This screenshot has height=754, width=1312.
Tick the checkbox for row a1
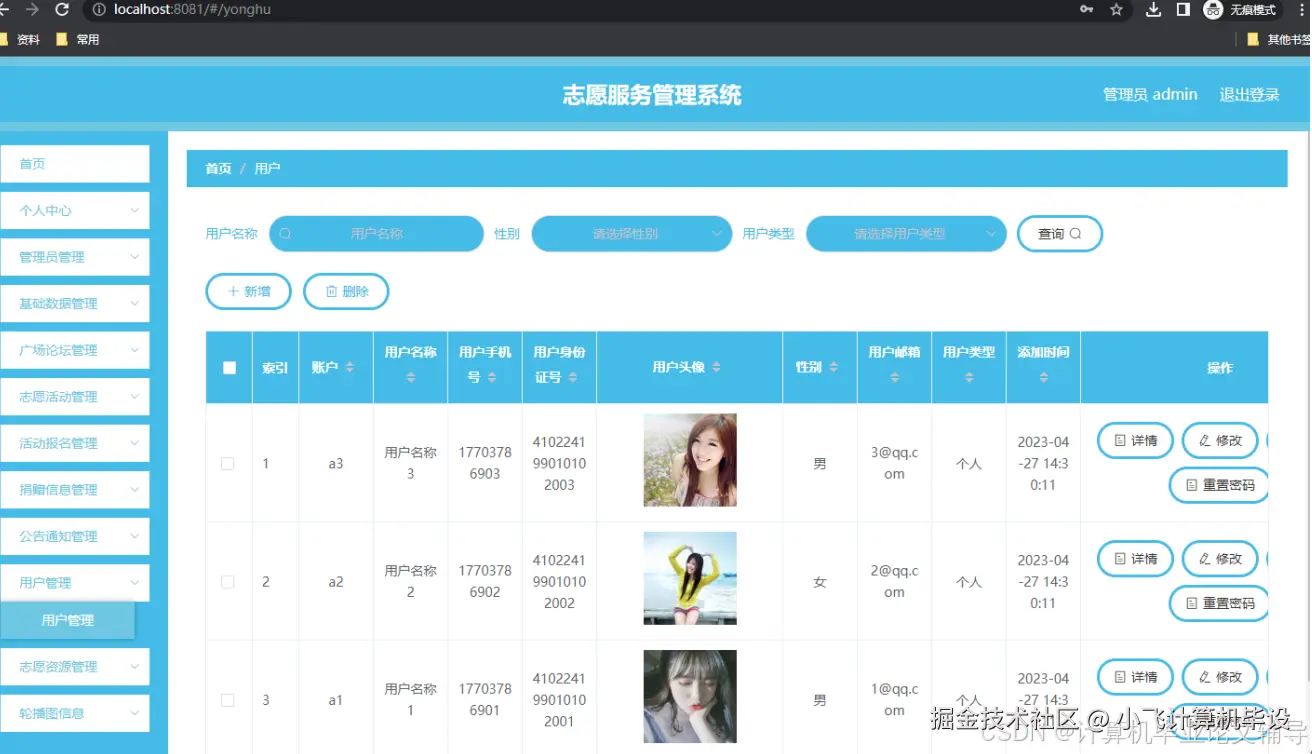[228, 700]
